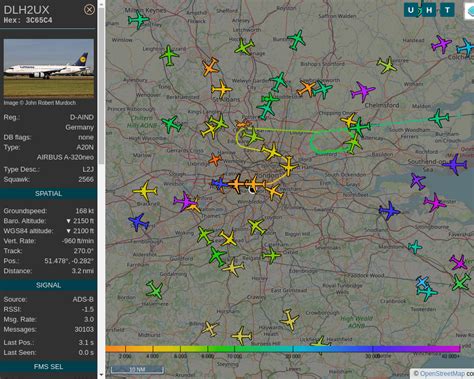Click the Vert. Rate -960 ft/min value
This screenshot has width=474, height=379.
(78, 241)
